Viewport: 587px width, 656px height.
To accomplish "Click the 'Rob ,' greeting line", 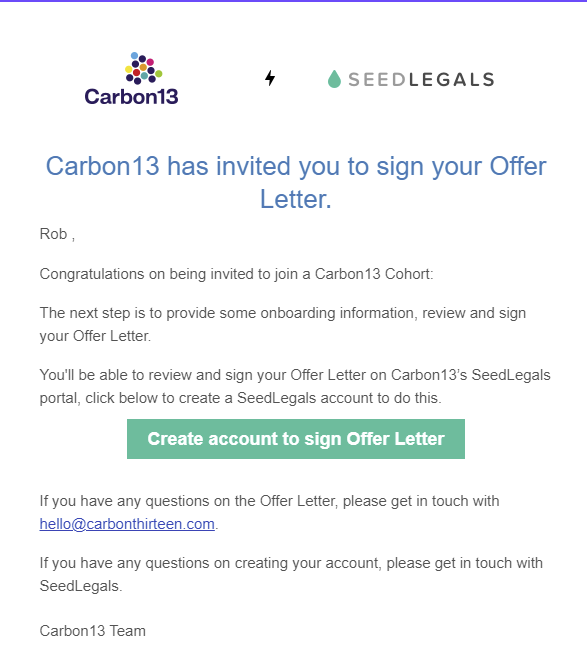I will click(57, 234).
